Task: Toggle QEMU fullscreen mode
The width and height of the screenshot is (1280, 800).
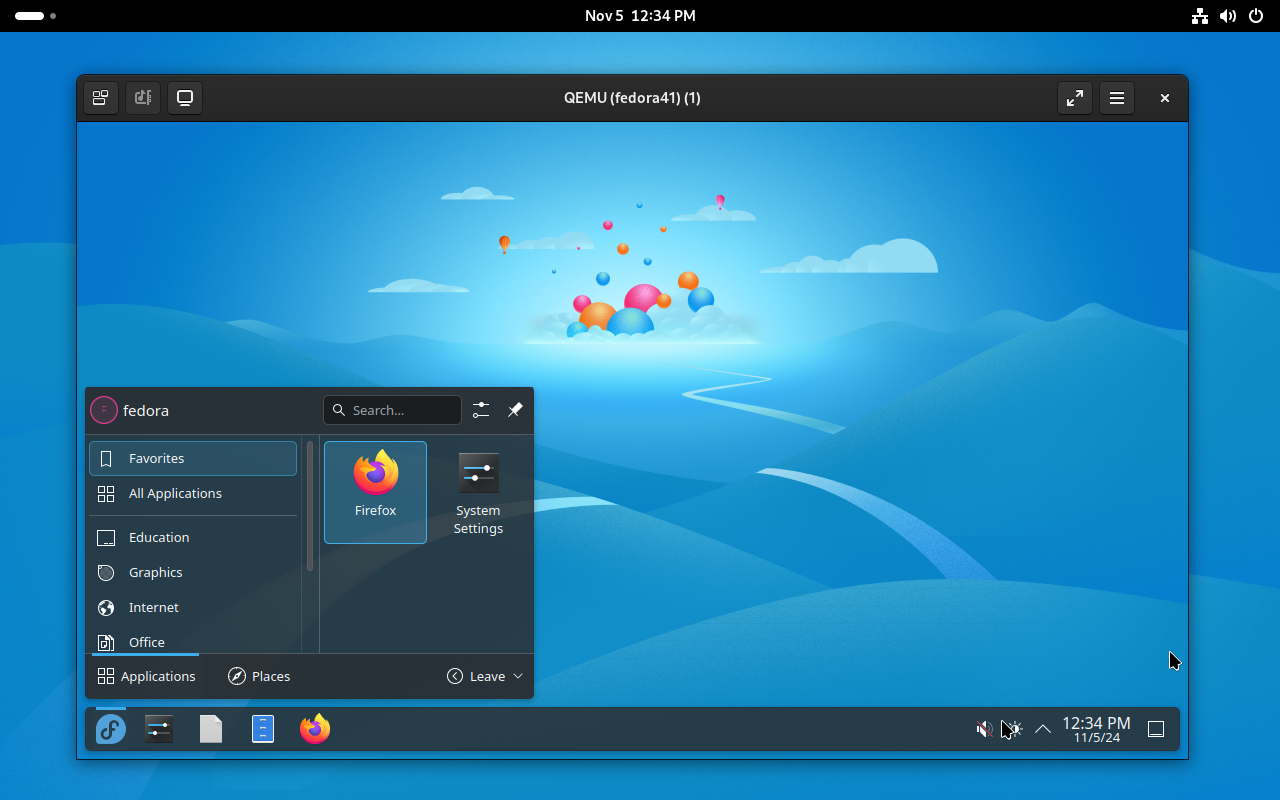Action: (1075, 98)
